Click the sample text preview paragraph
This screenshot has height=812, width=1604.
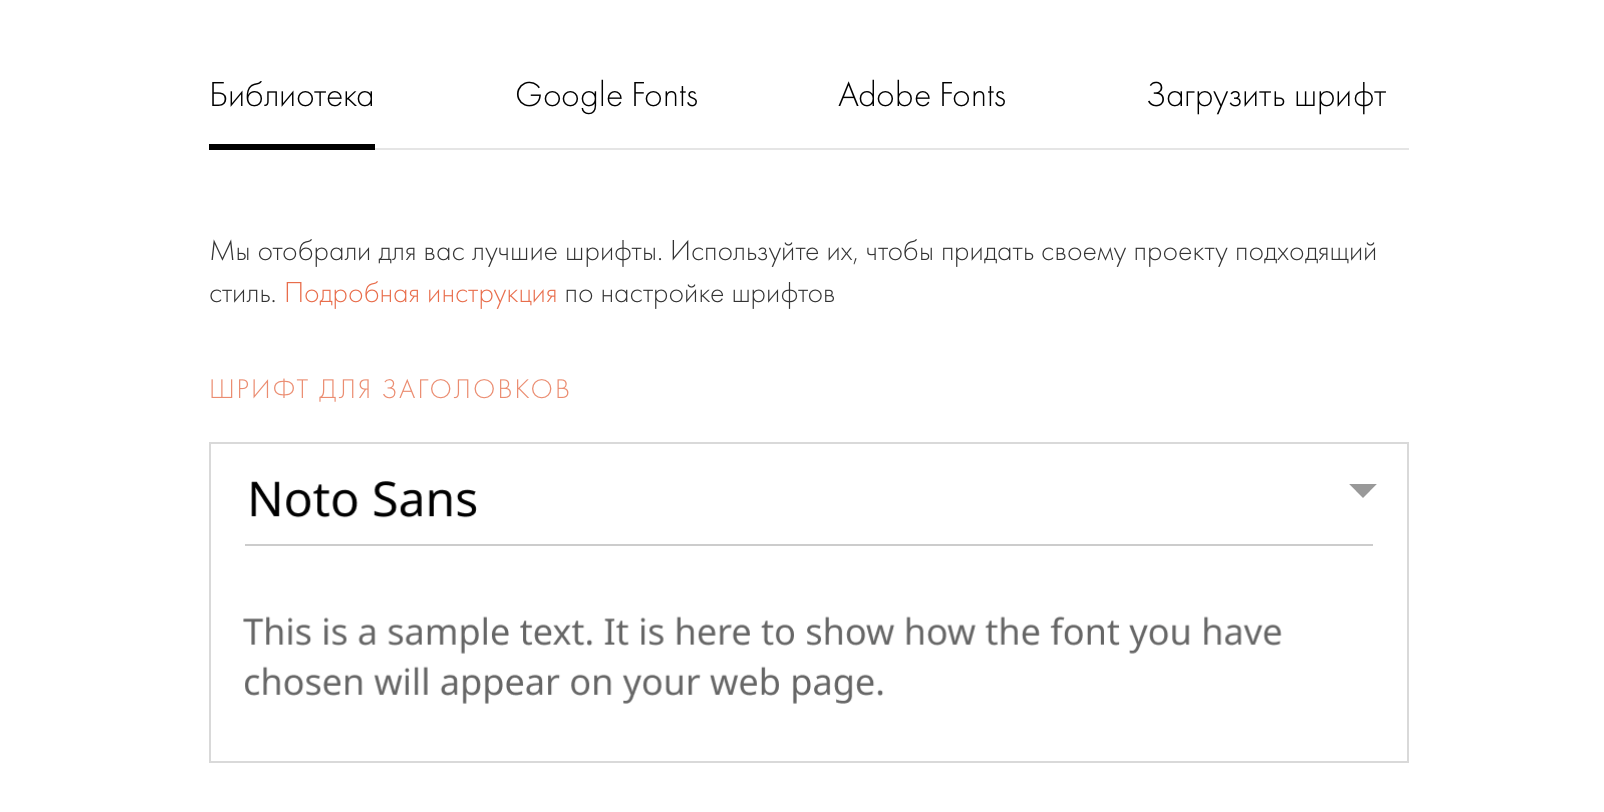click(x=762, y=657)
